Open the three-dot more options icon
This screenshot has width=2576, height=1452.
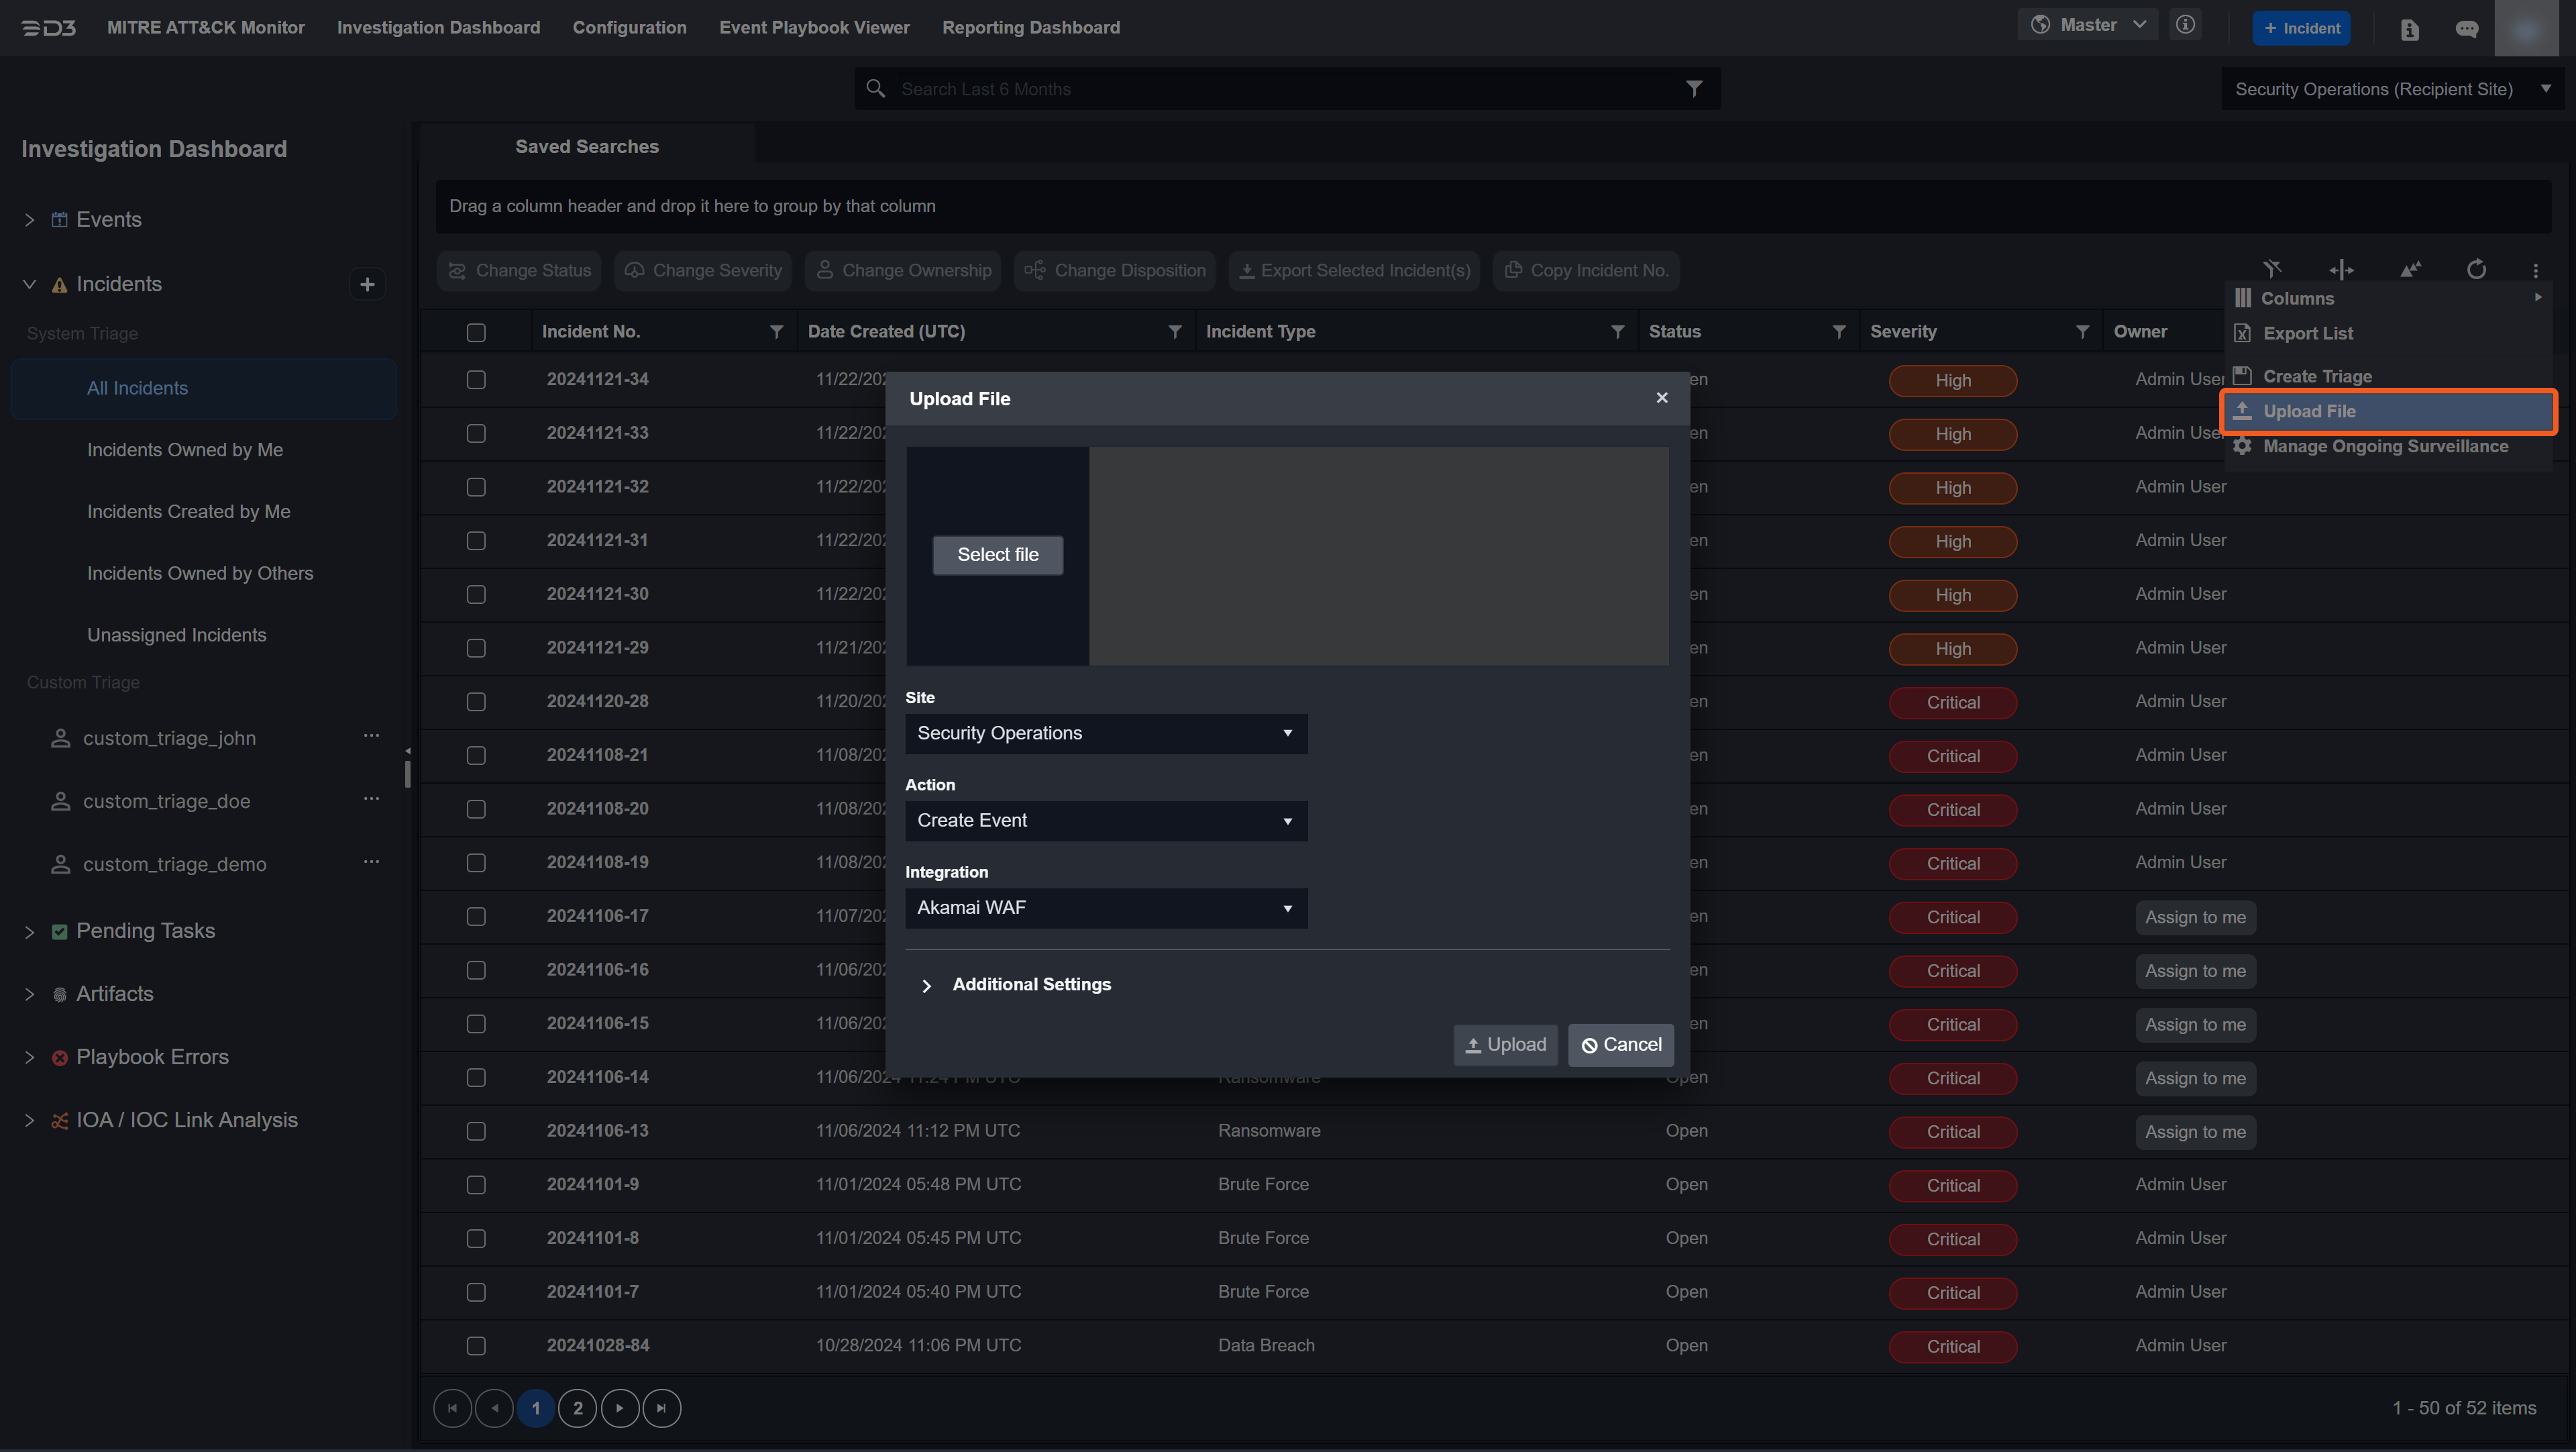coord(2535,270)
